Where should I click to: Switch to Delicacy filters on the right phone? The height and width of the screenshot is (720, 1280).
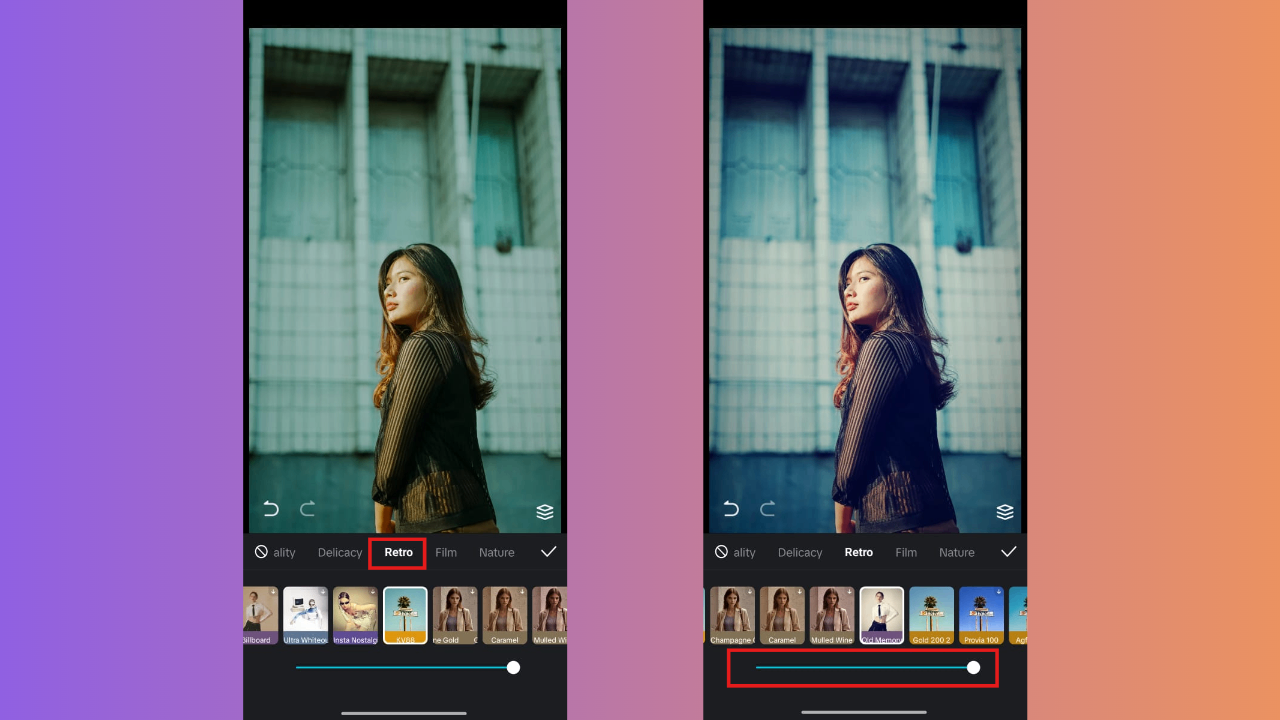pos(800,553)
